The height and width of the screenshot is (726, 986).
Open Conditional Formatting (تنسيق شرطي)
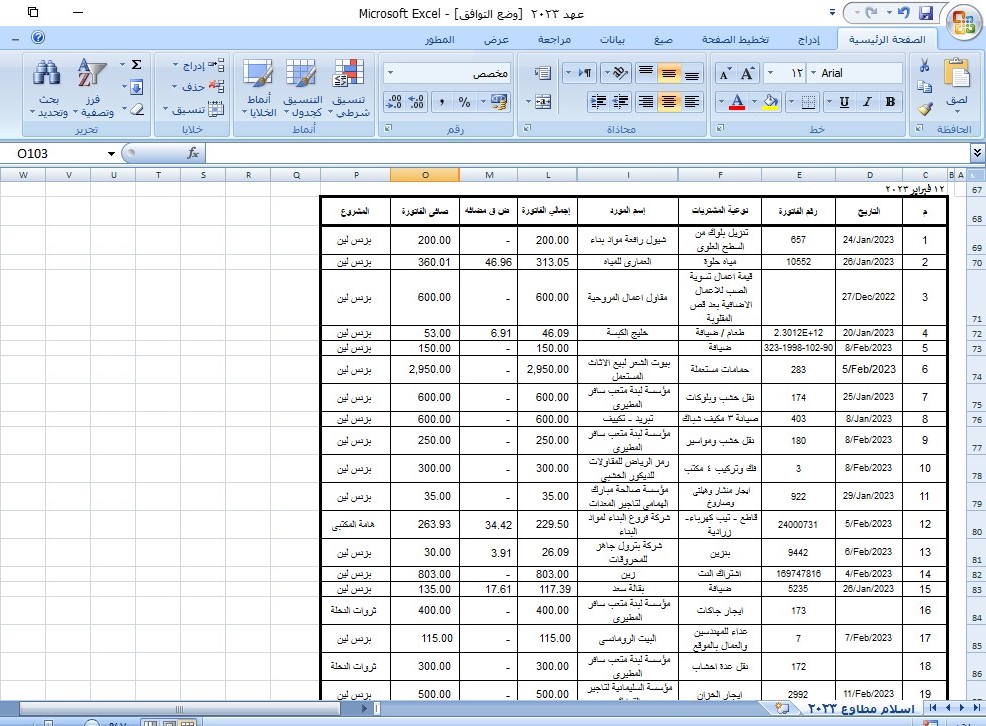point(349,89)
